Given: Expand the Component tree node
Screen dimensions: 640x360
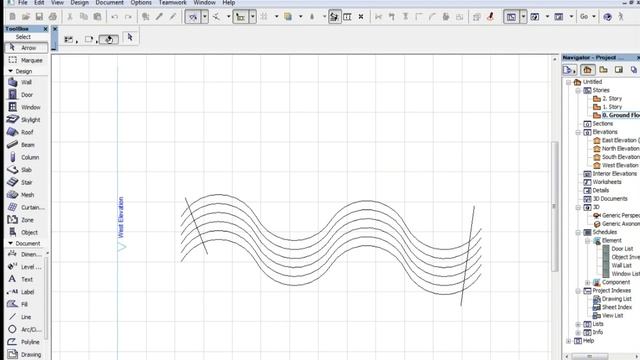Looking at the screenshot, I should click(x=588, y=282).
